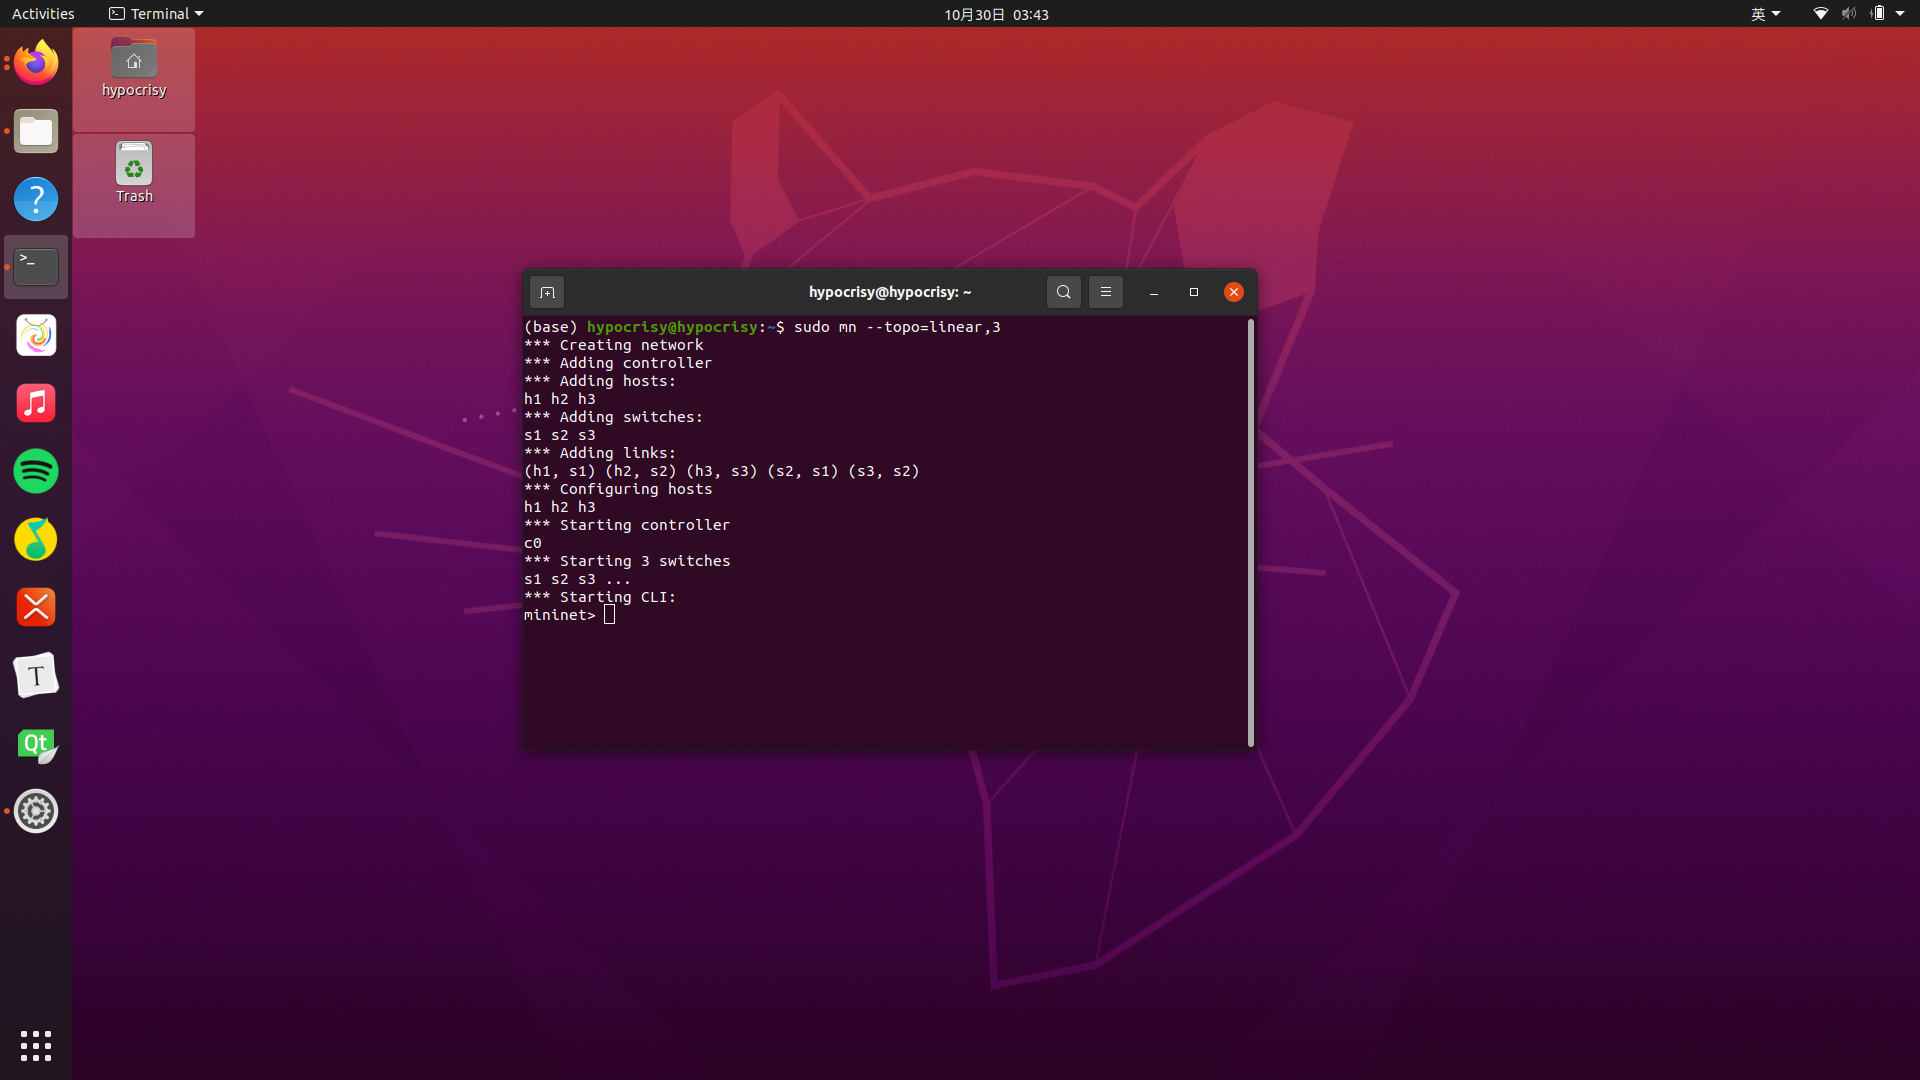Open the Files manager in dock
This screenshot has width=1920, height=1080.
pos(36,131)
